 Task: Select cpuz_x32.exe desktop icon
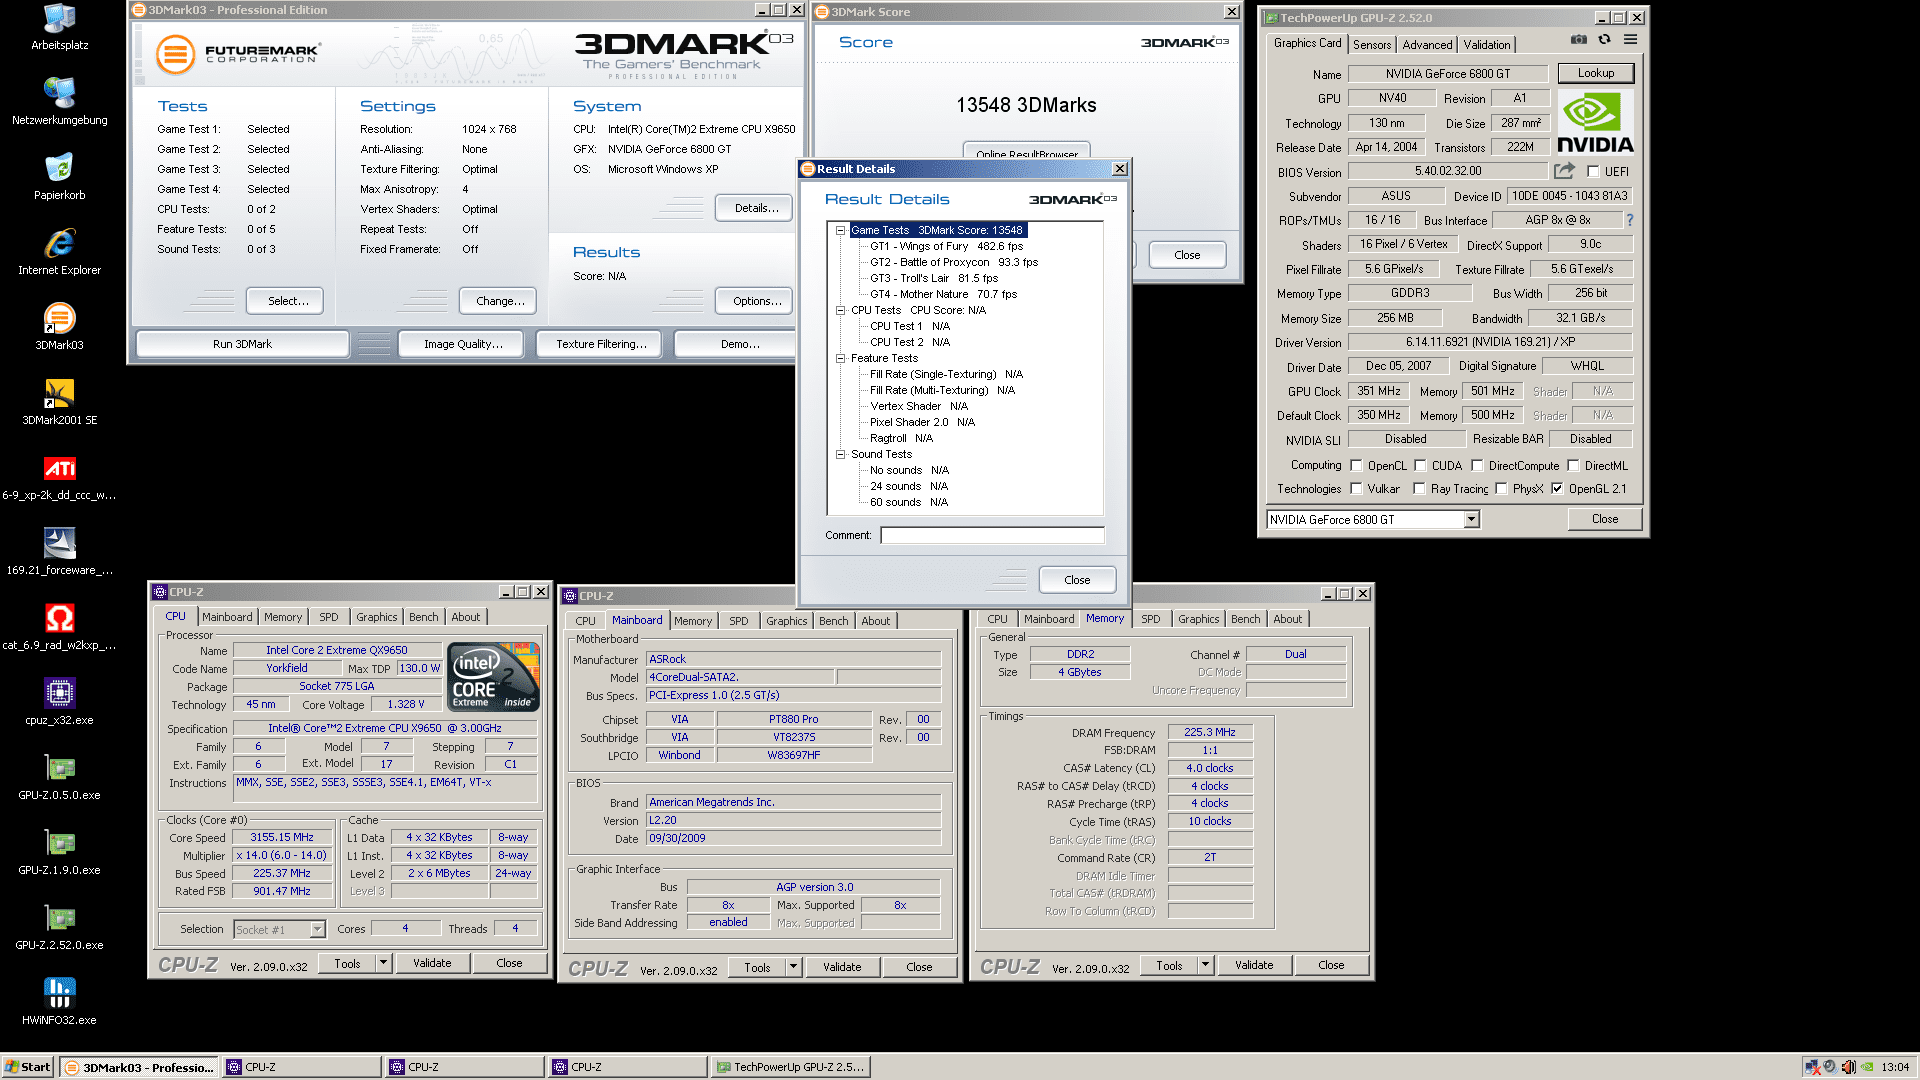(60, 702)
